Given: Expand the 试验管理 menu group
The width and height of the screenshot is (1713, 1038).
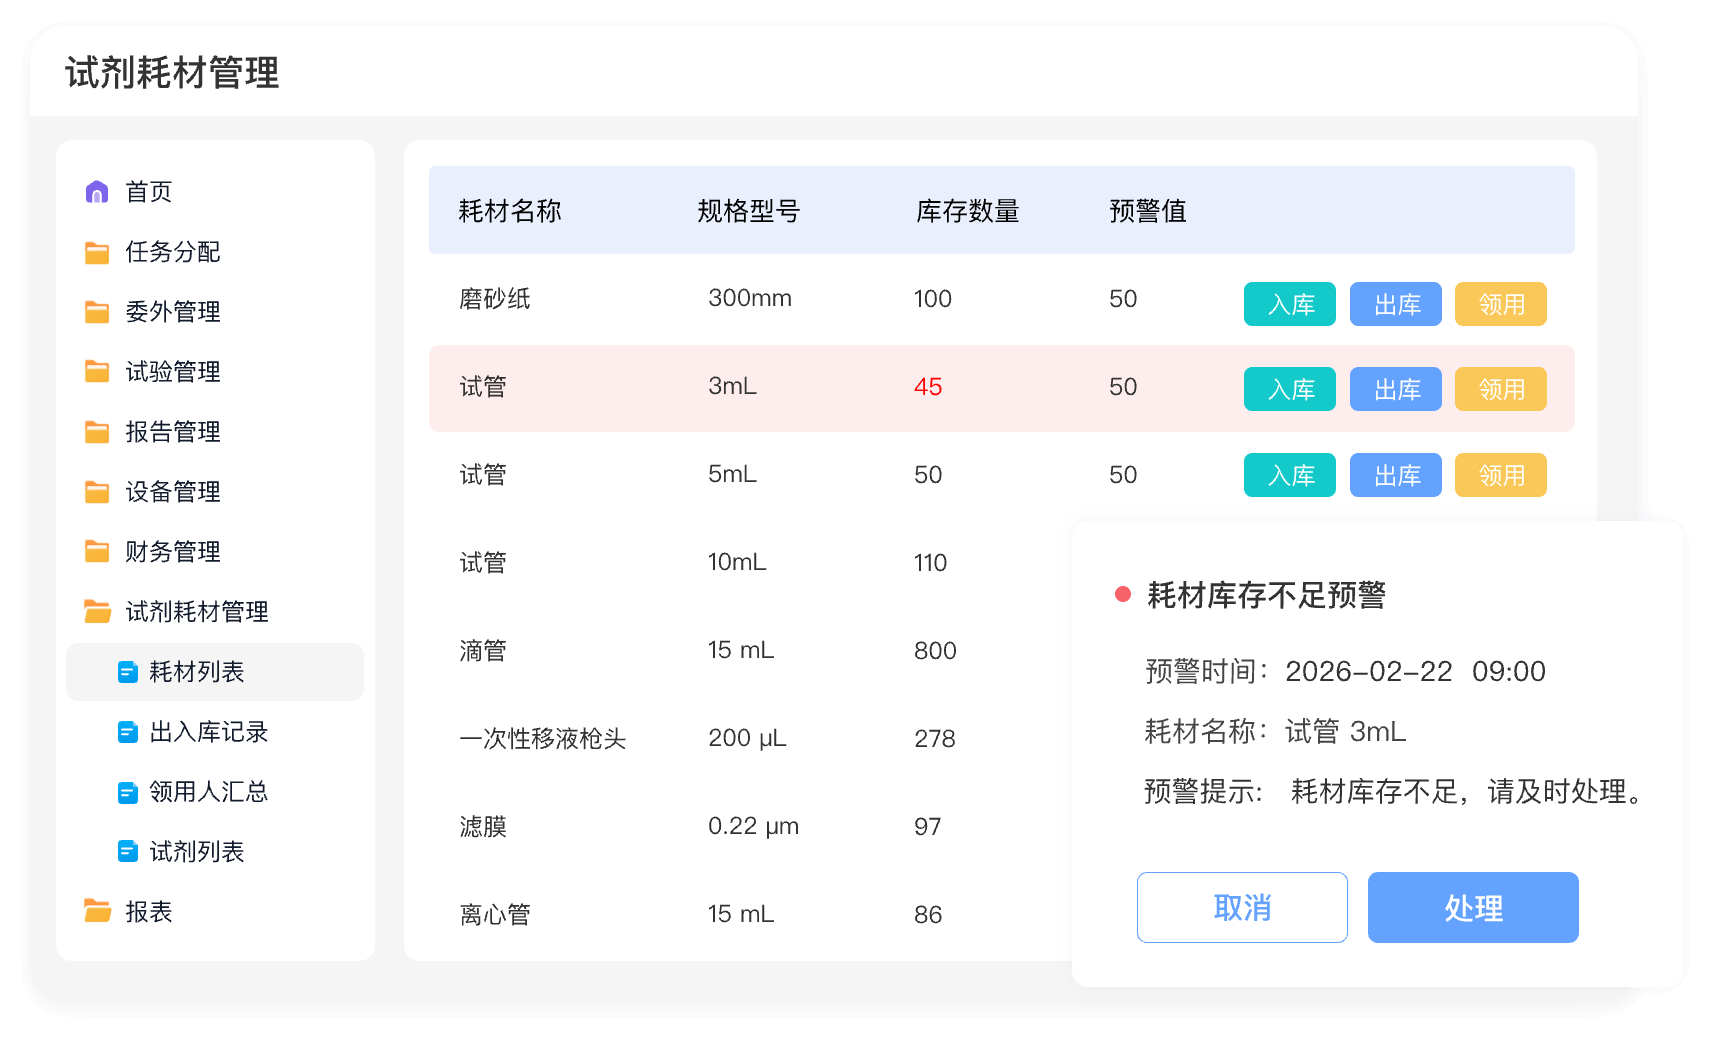Looking at the screenshot, I should pos(172,372).
